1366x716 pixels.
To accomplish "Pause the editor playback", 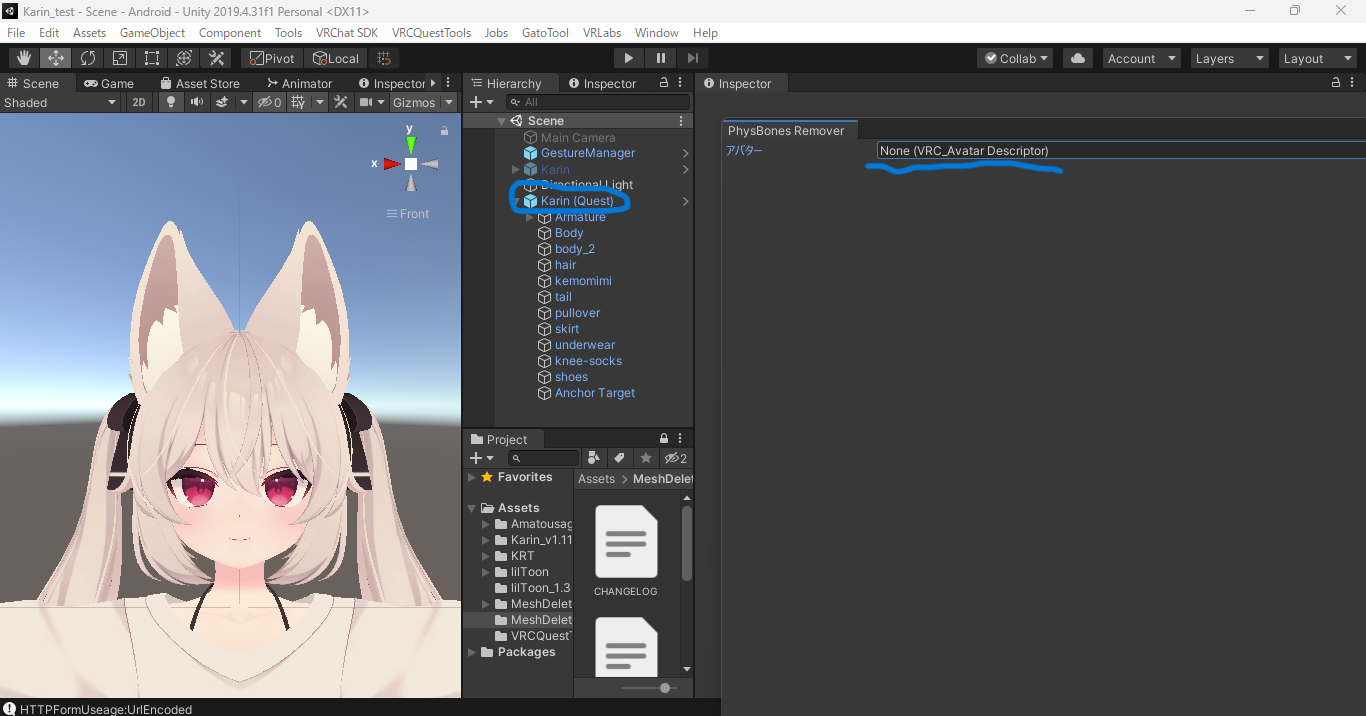I will pyautogui.click(x=661, y=58).
